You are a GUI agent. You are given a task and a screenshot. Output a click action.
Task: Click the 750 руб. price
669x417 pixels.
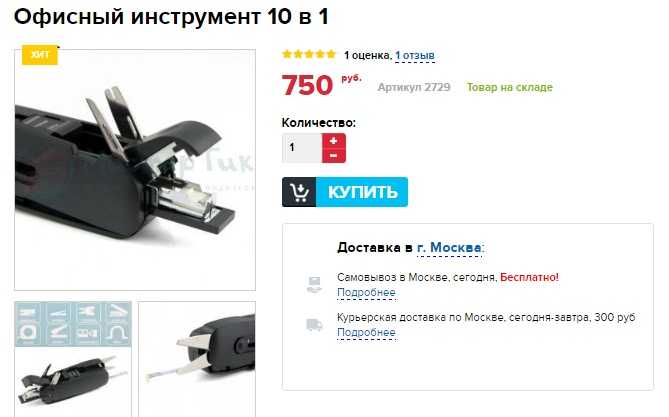click(321, 84)
